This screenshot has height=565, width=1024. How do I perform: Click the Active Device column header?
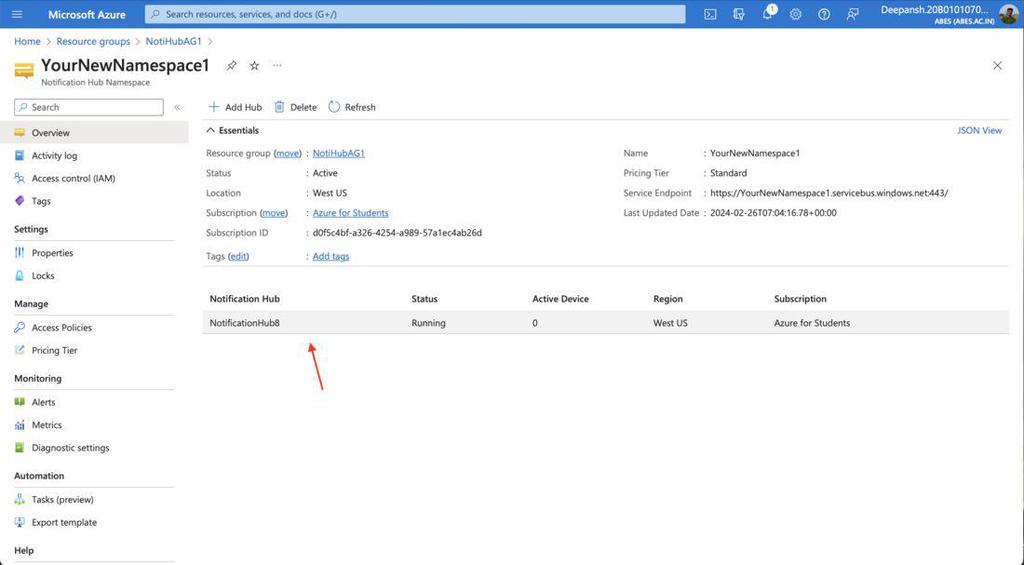(x=560, y=299)
